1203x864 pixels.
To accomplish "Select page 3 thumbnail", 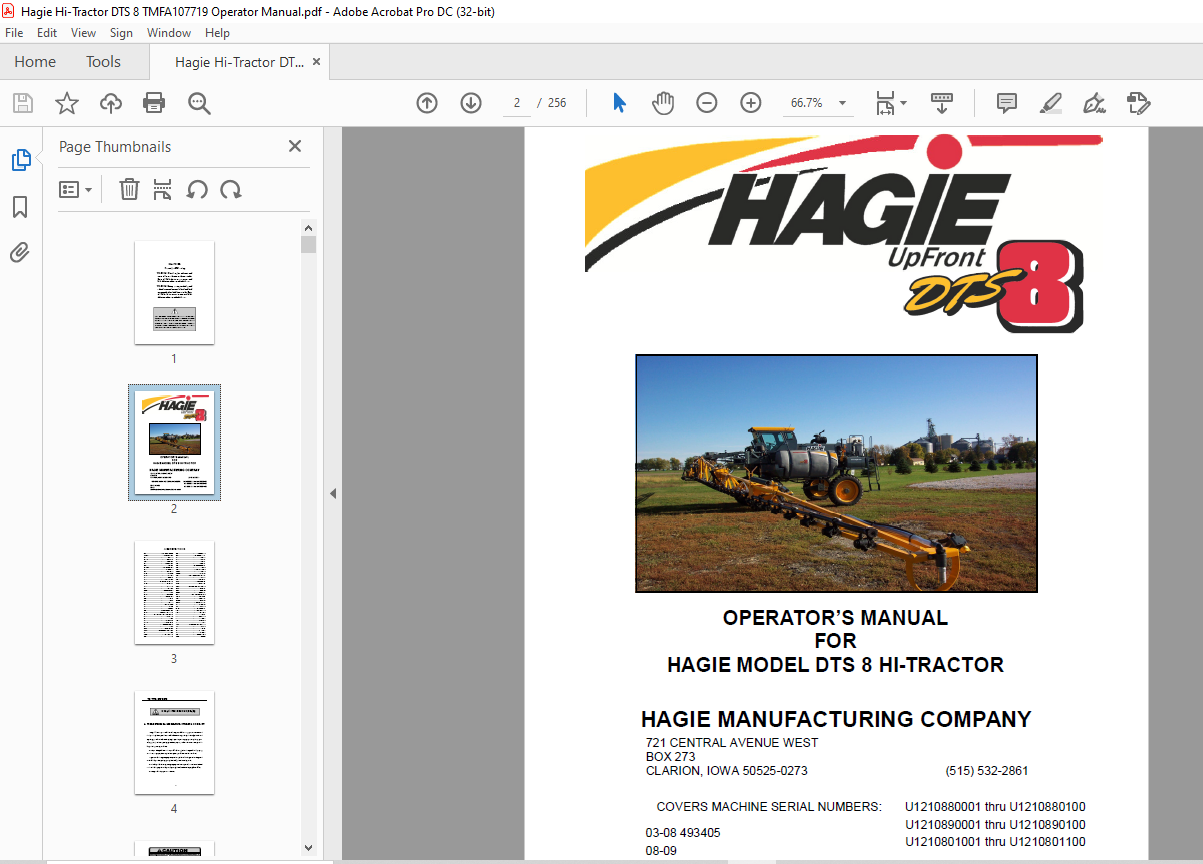I will (174, 592).
